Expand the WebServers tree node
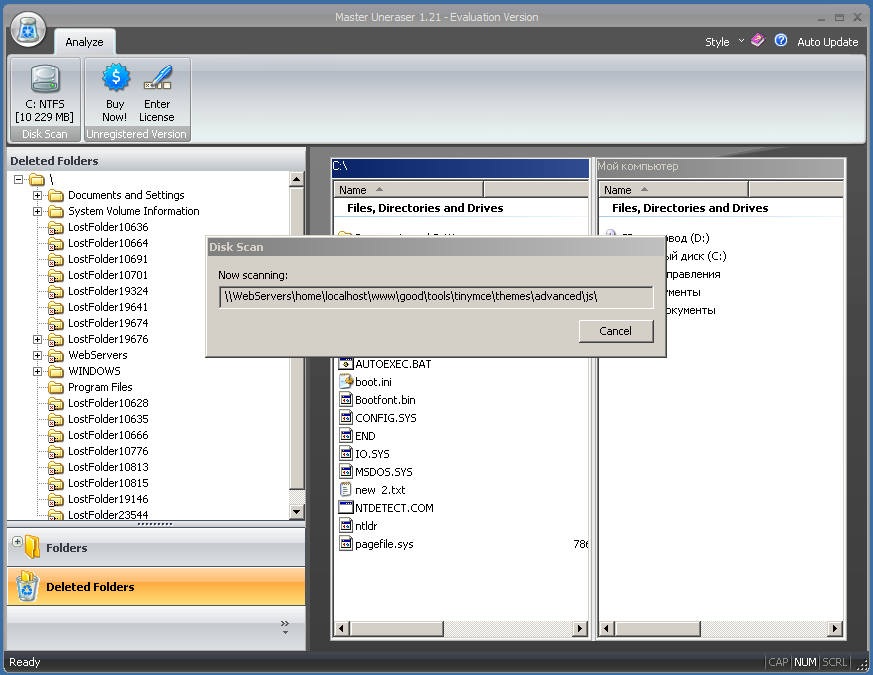Viewport: 873px width, 675px height. [x=37, y=355]
